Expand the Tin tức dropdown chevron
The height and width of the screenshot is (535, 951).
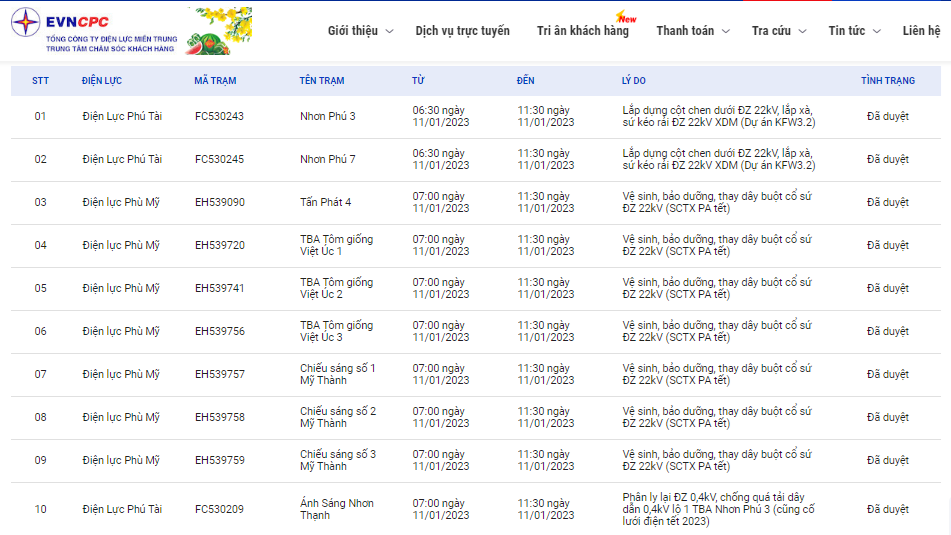click(x=876, y=31)
